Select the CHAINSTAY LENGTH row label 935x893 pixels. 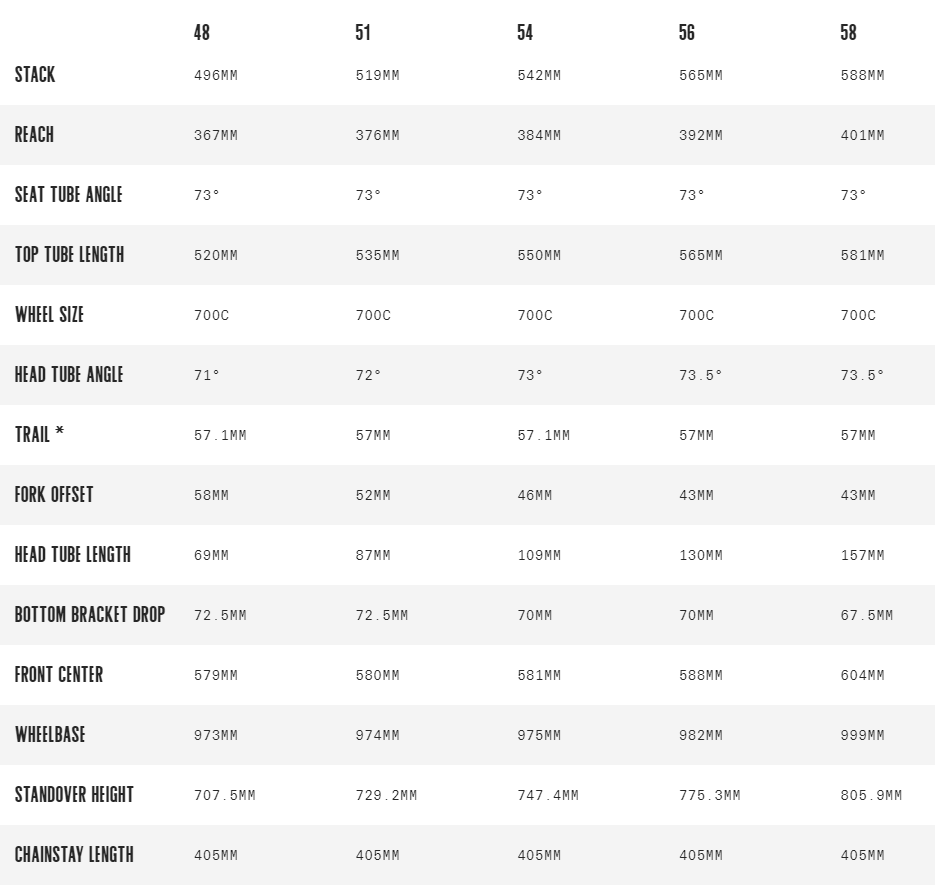pyautogui.click(x=74, y=855)
